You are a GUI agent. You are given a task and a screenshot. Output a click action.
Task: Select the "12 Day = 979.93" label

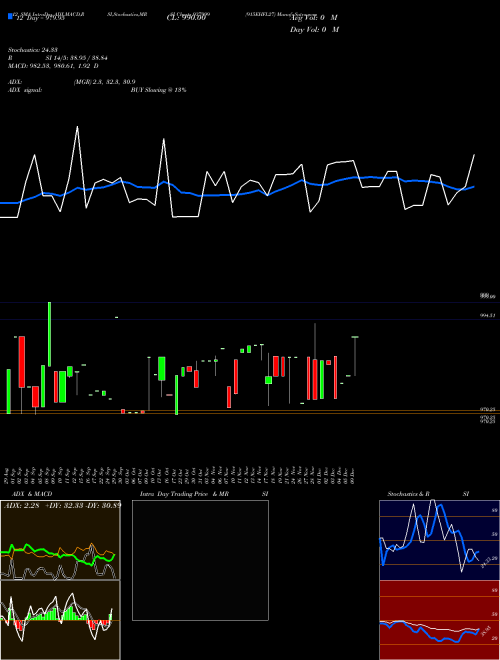(x=40, y=18)
